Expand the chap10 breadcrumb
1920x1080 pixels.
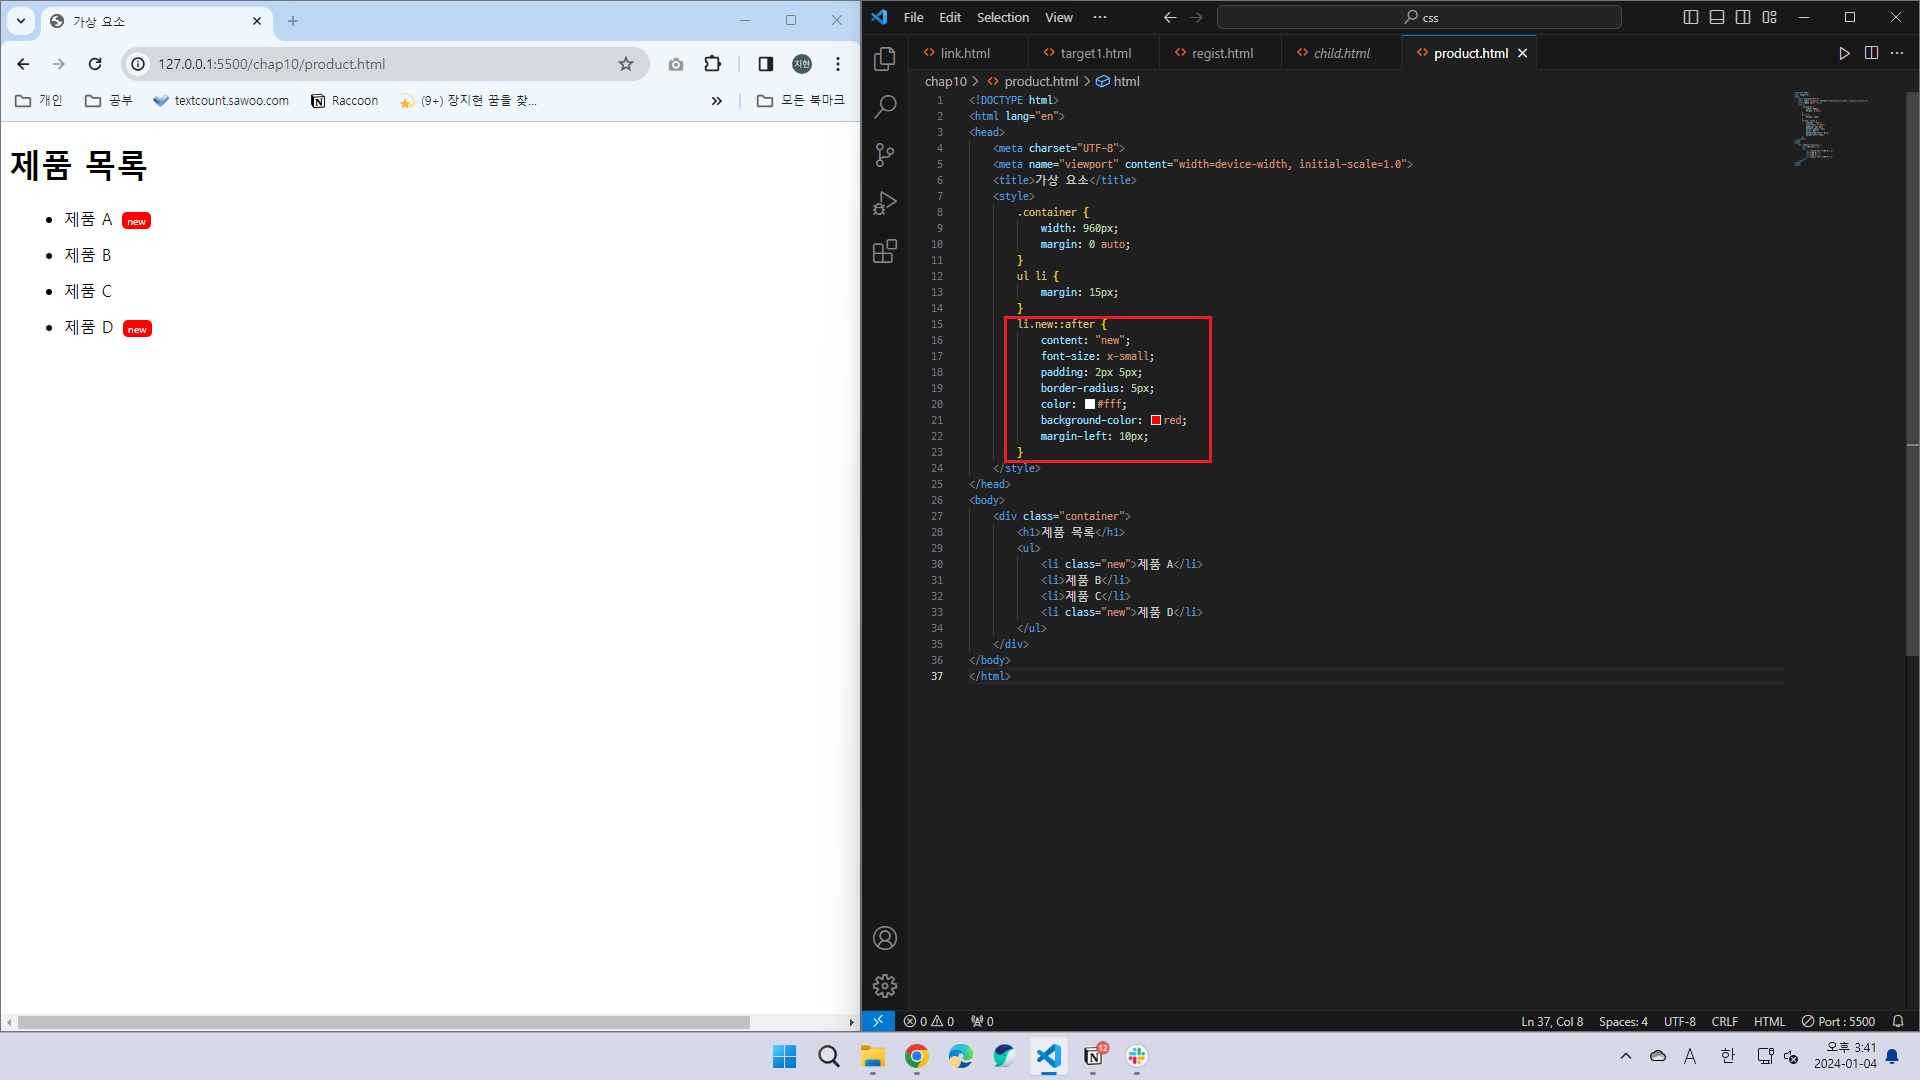coord(945,81)
